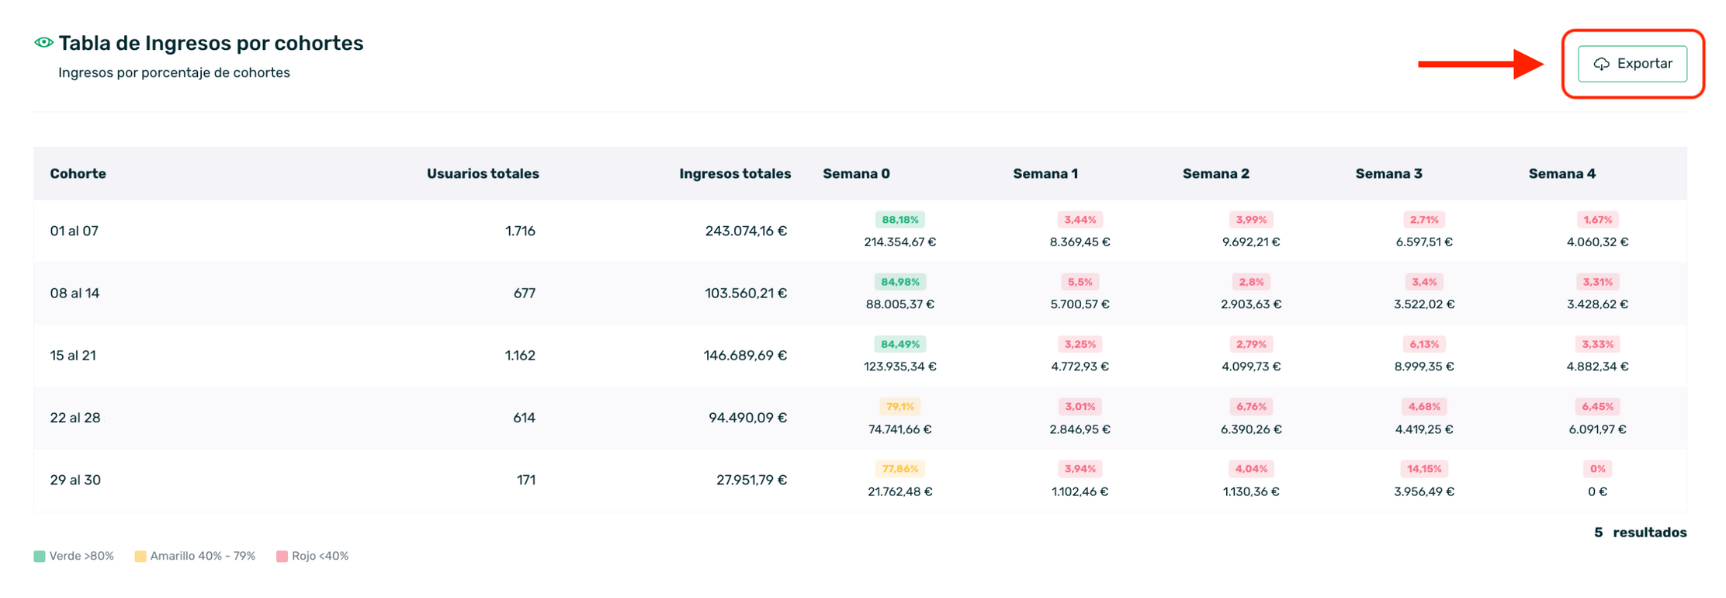
Task: Select the 01 al 07 cohort row
Action: 74,231
